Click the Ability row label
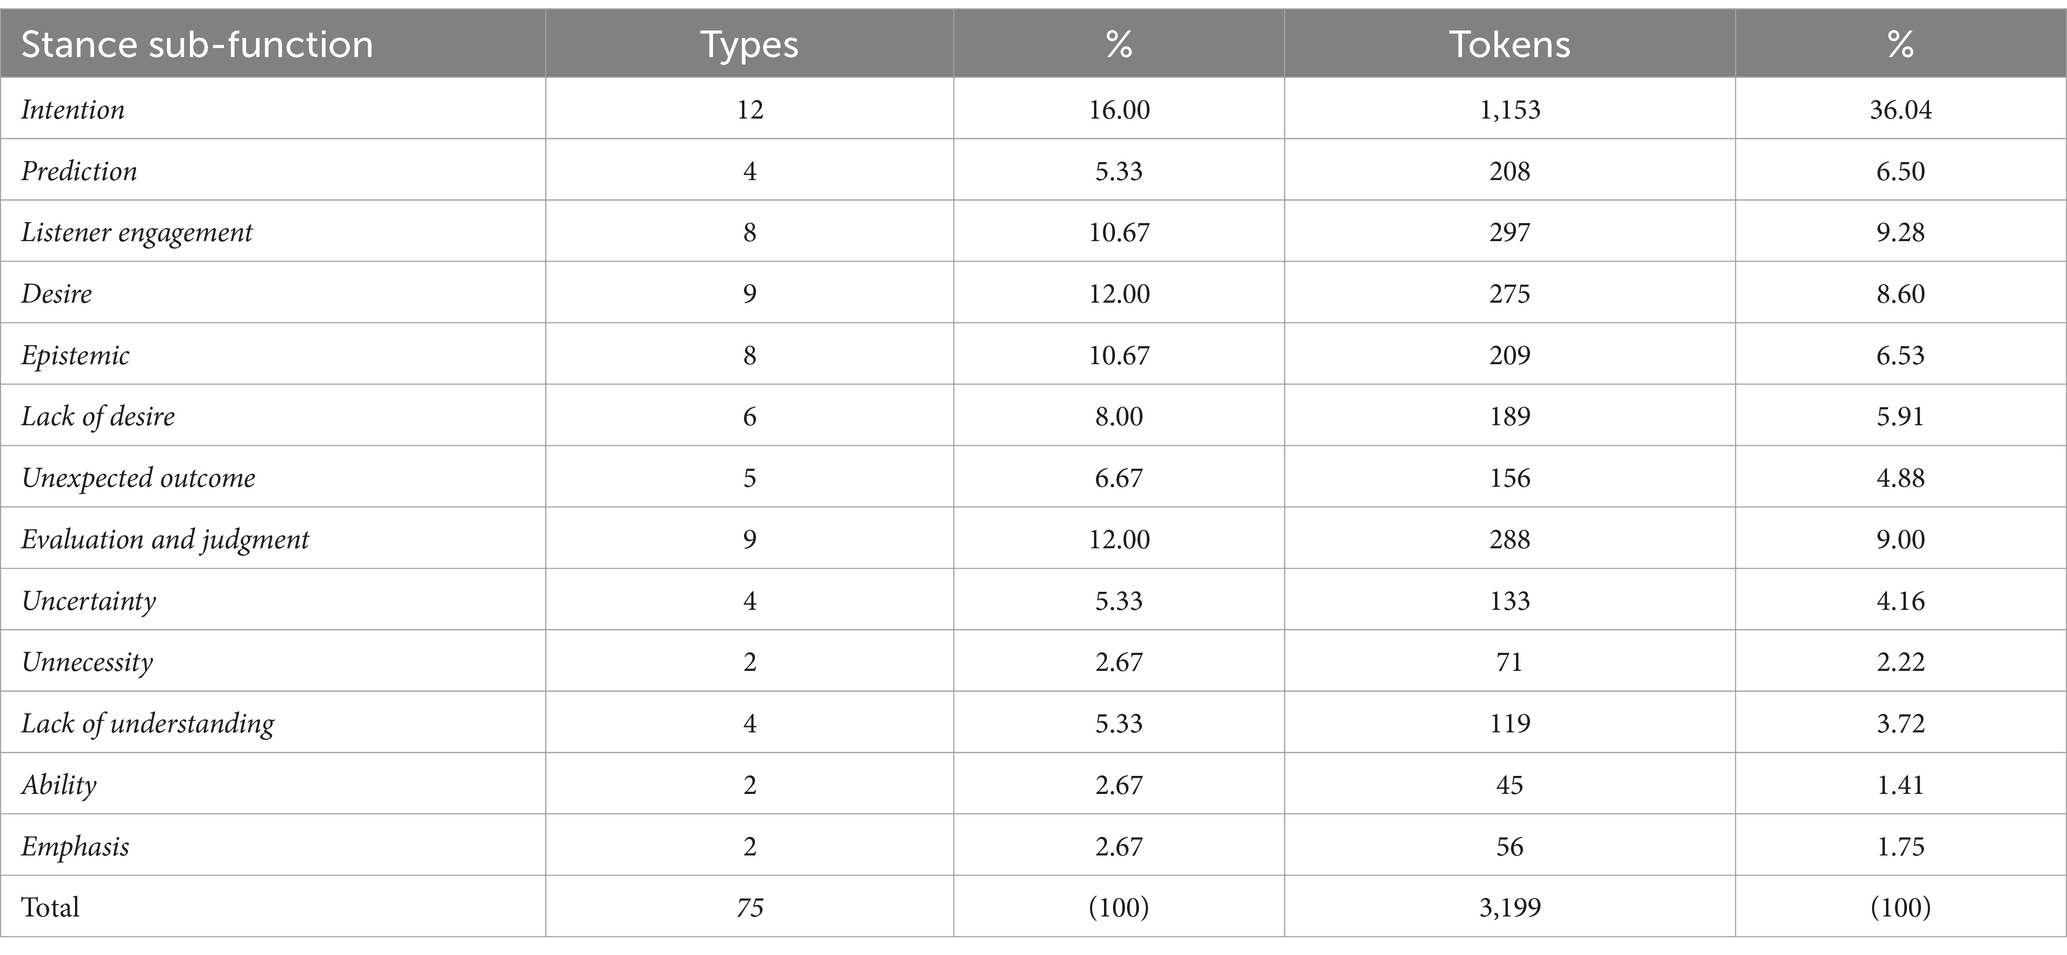The image size is (2067, 955). 59,786
